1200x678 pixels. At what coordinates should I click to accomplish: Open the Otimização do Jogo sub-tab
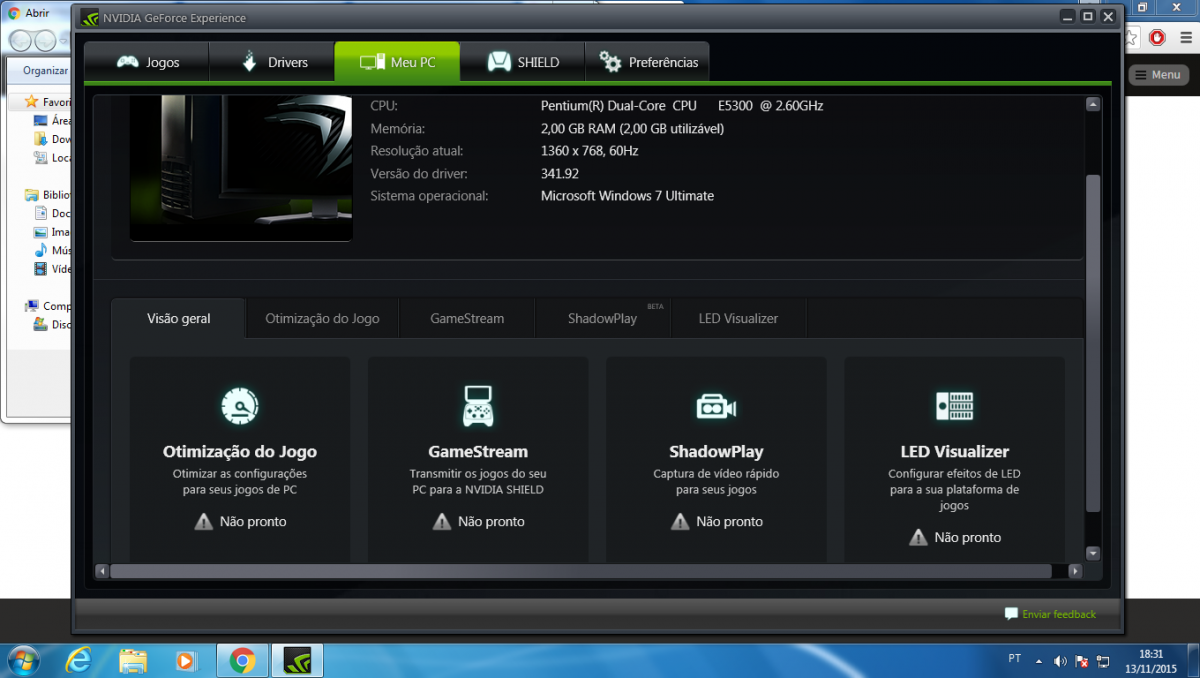322,318
